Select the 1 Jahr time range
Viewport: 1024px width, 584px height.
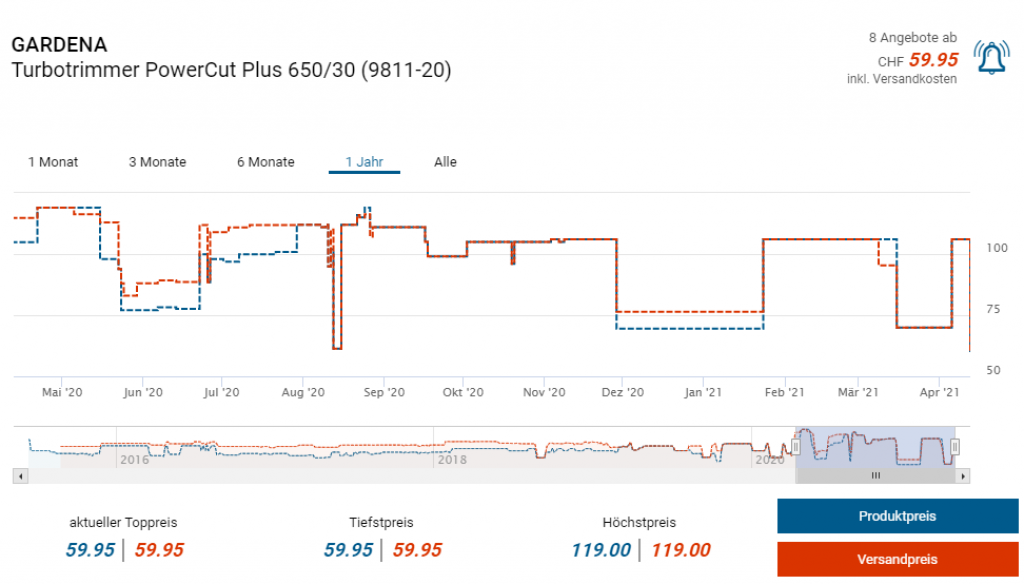(x=364, y=162)
